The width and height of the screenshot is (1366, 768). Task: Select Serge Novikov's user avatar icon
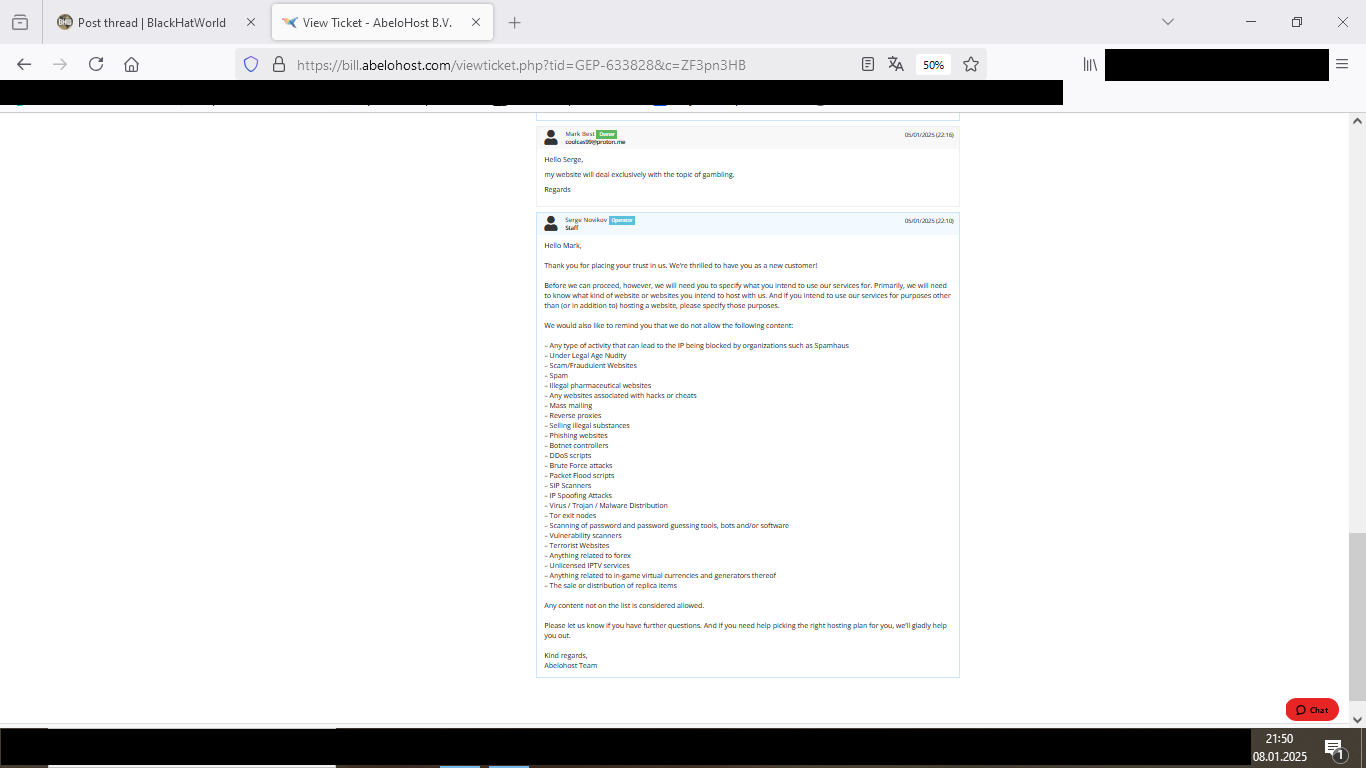coord(551,223)
